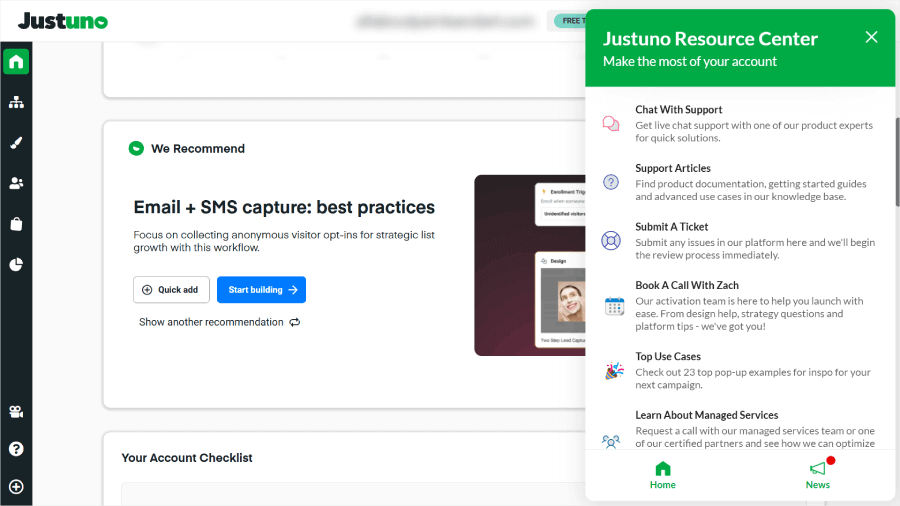Screen dimensions: 900x506
Task: Select the paintbrush design icon in sidebar
Action: (x=16, y=143)
